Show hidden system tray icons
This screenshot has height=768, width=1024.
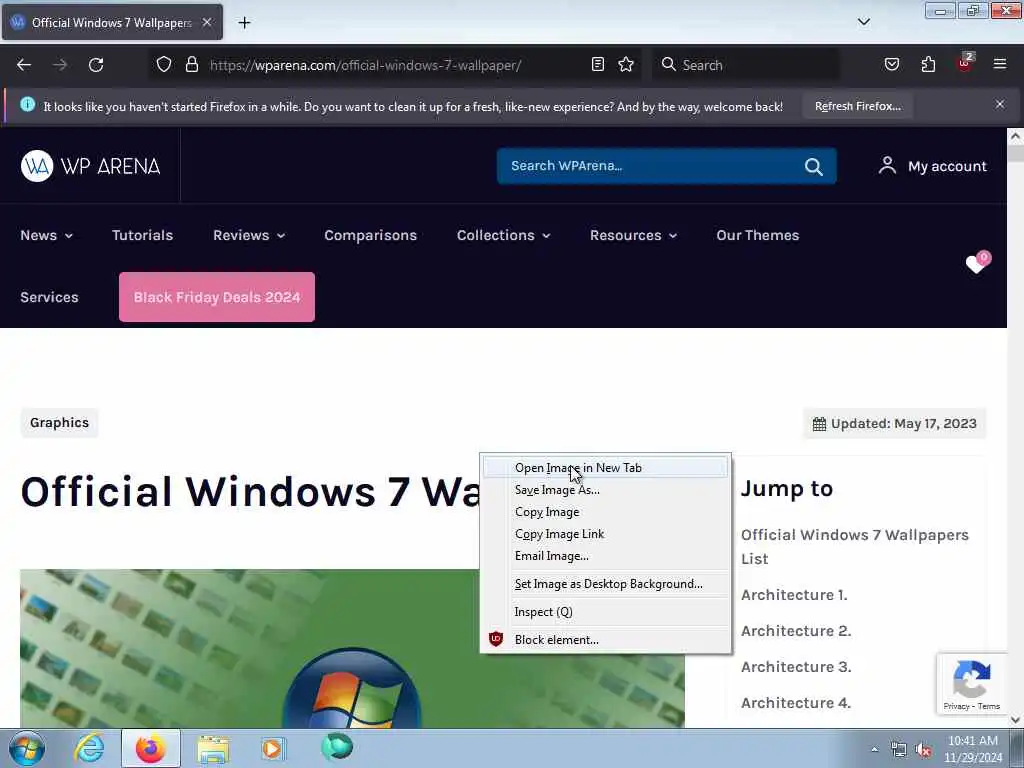[874, 750]
